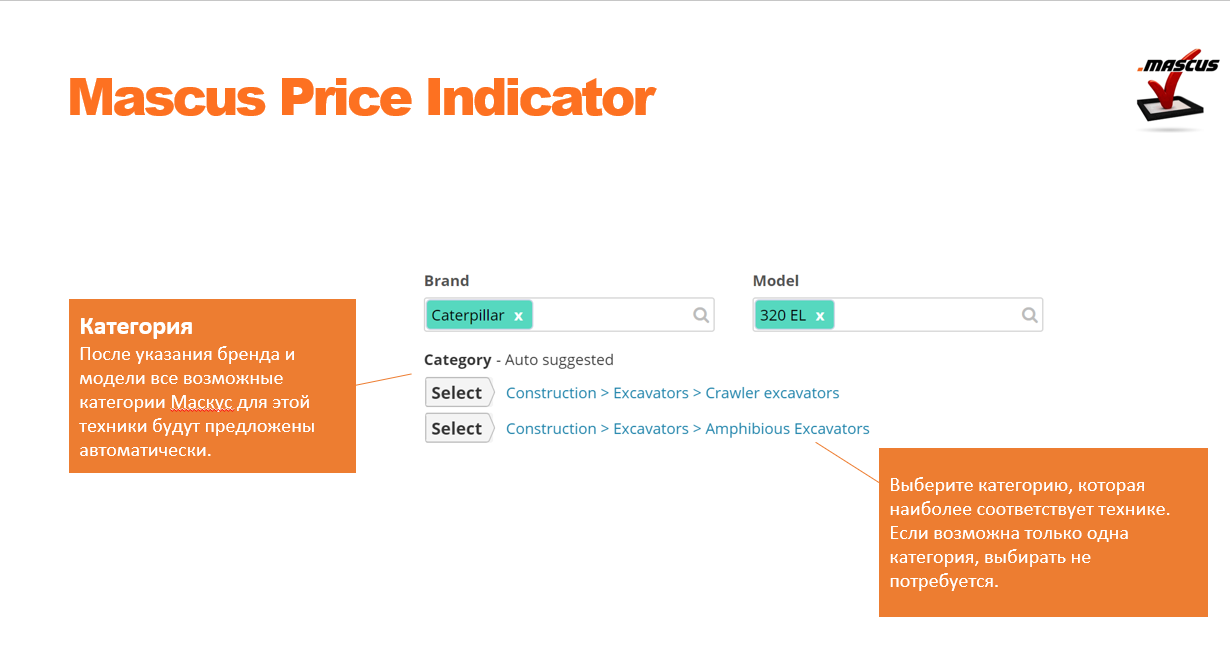
Task: Select the orange Выберите категорию callout box
Action: pyautogui.click(x=1043, y=532)
